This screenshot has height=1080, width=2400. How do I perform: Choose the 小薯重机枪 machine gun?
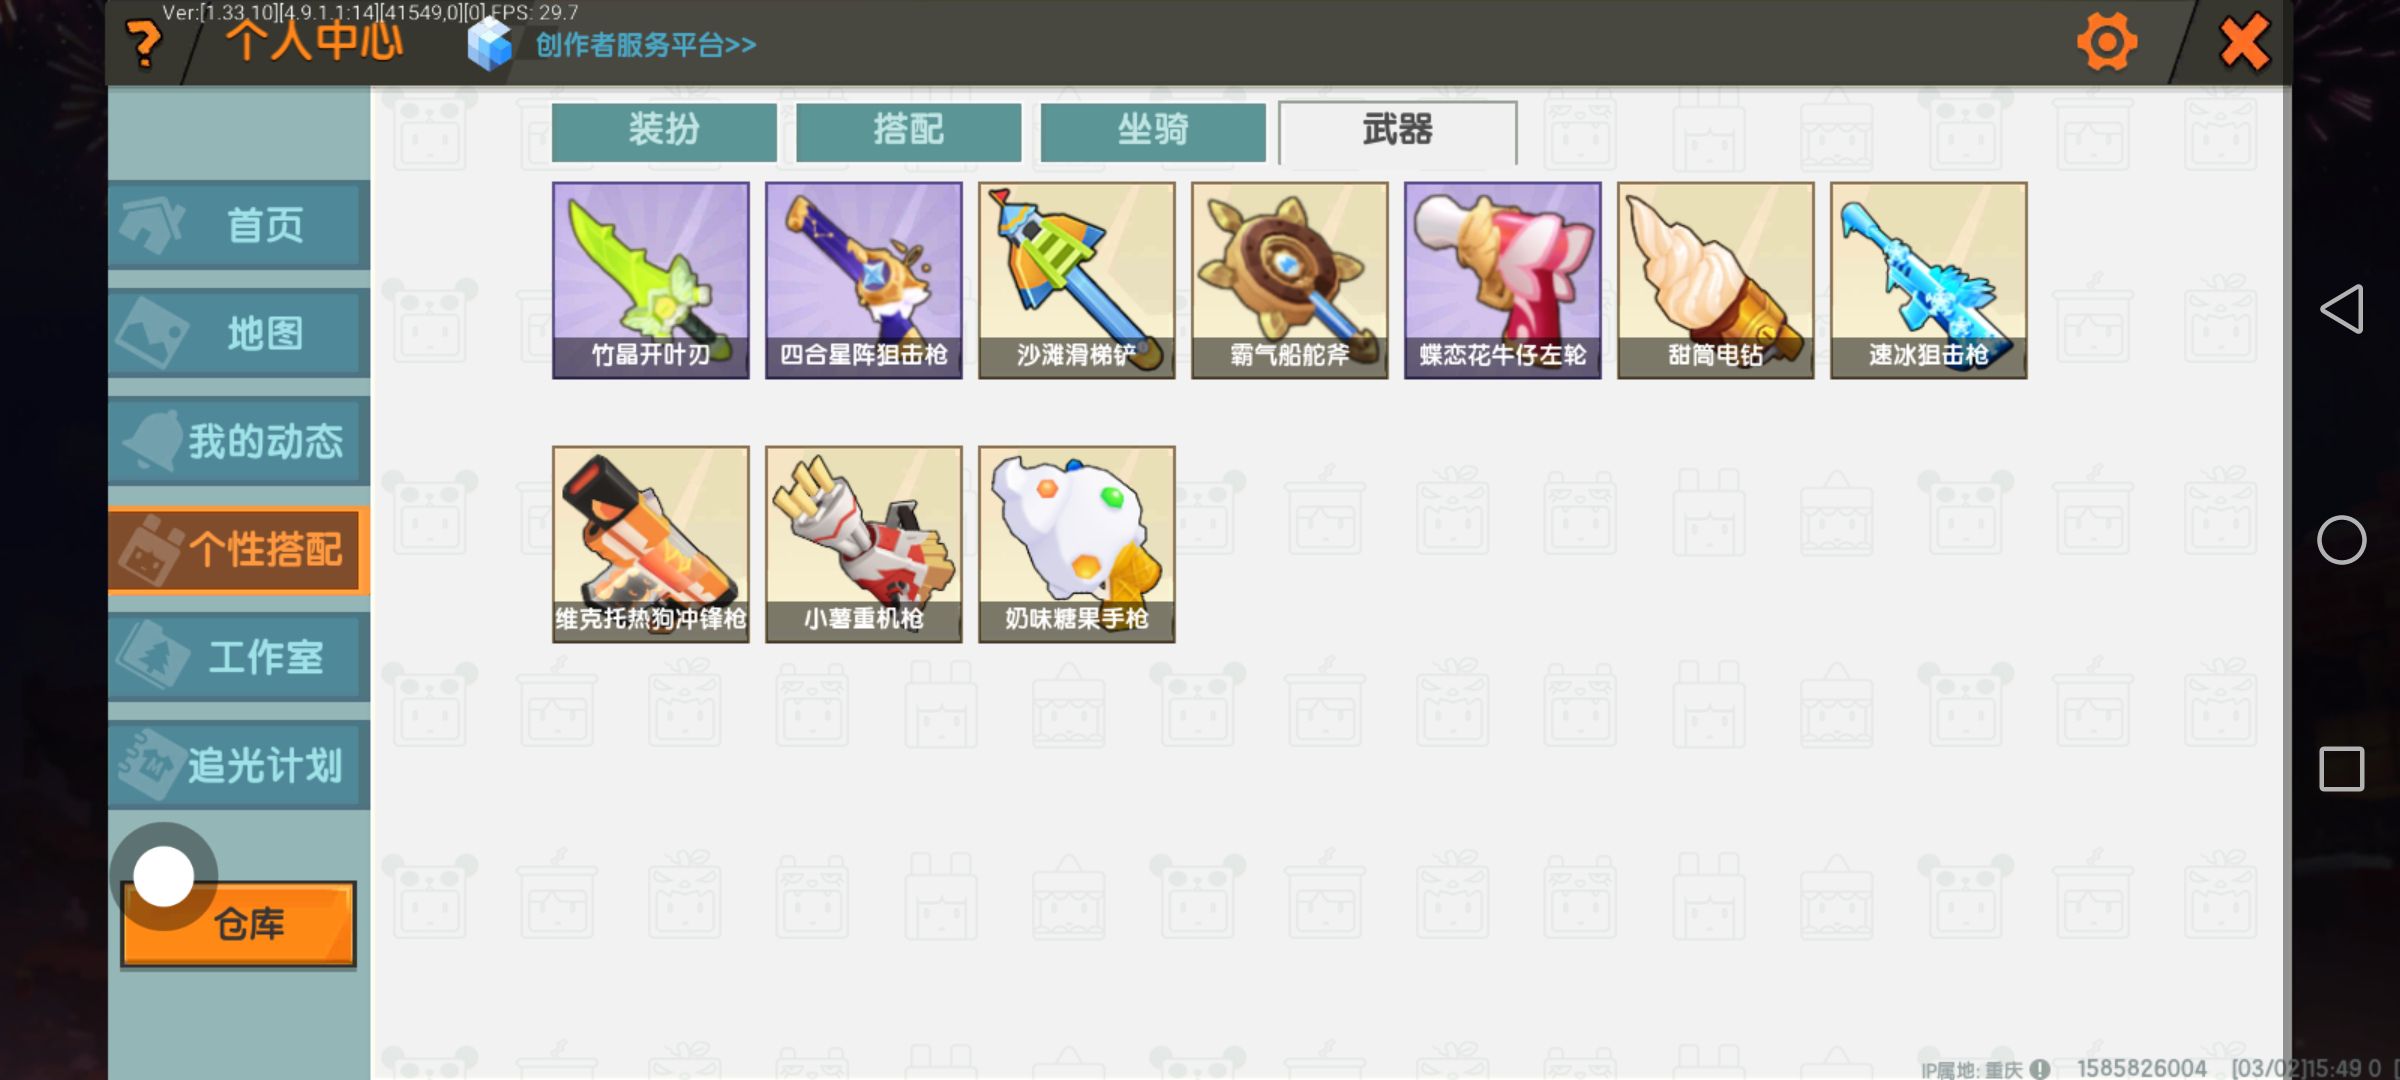coord(864,544)
